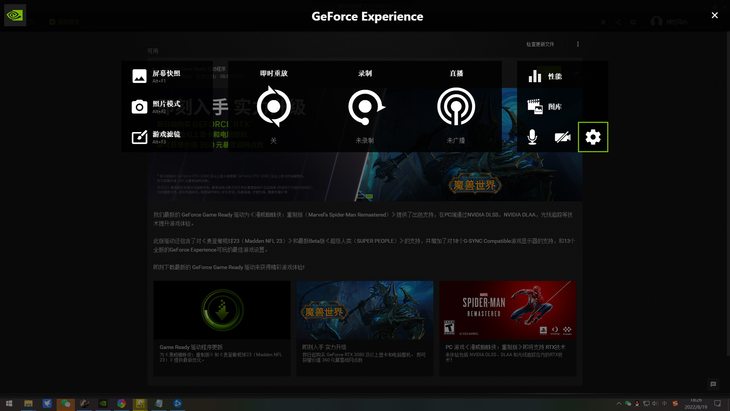The image size is (730, 411).
Task: Open the Windows notification center
Action: pyautogui.click(x=717, y=404)
